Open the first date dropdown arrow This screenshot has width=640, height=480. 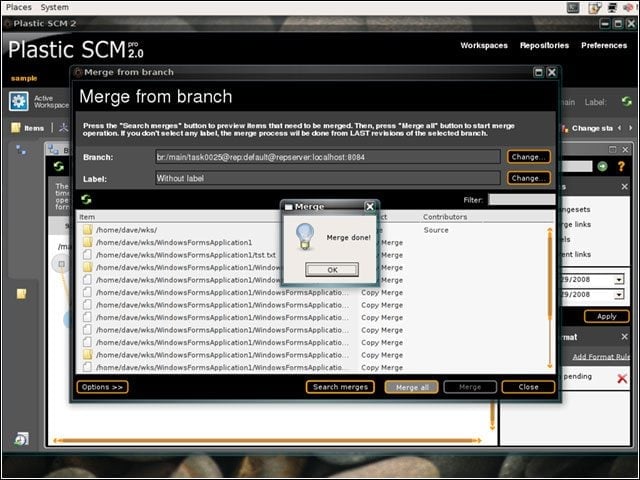(x=619, y=280)
